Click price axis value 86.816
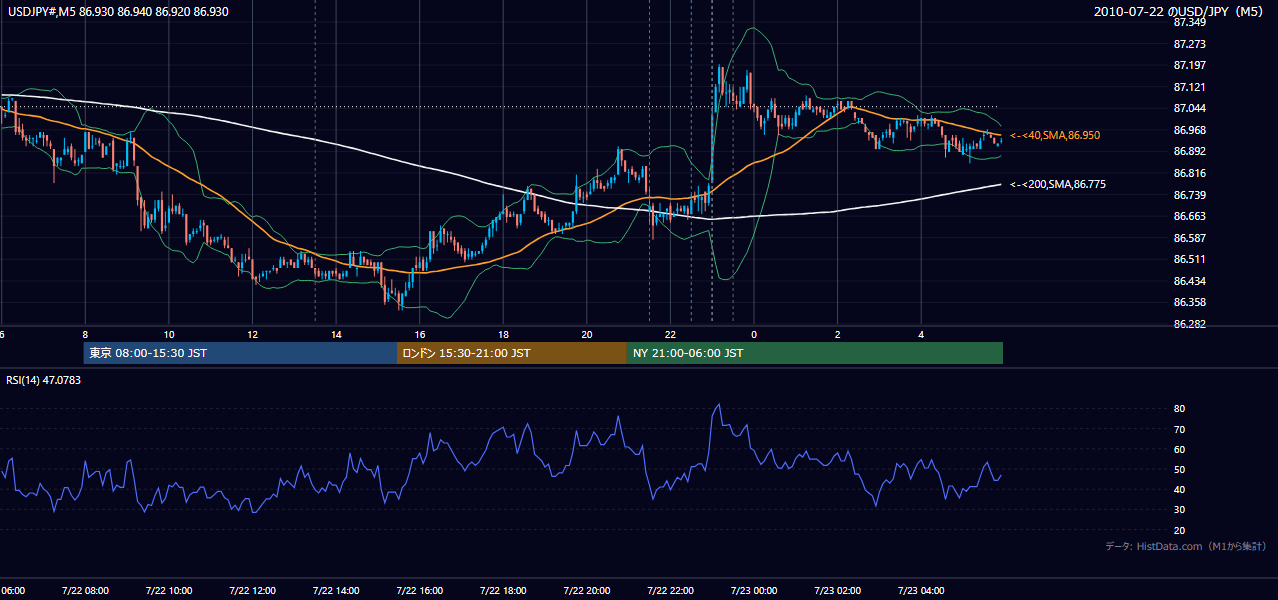This screenshot has width=1278, height=600. coord(1190,173)
